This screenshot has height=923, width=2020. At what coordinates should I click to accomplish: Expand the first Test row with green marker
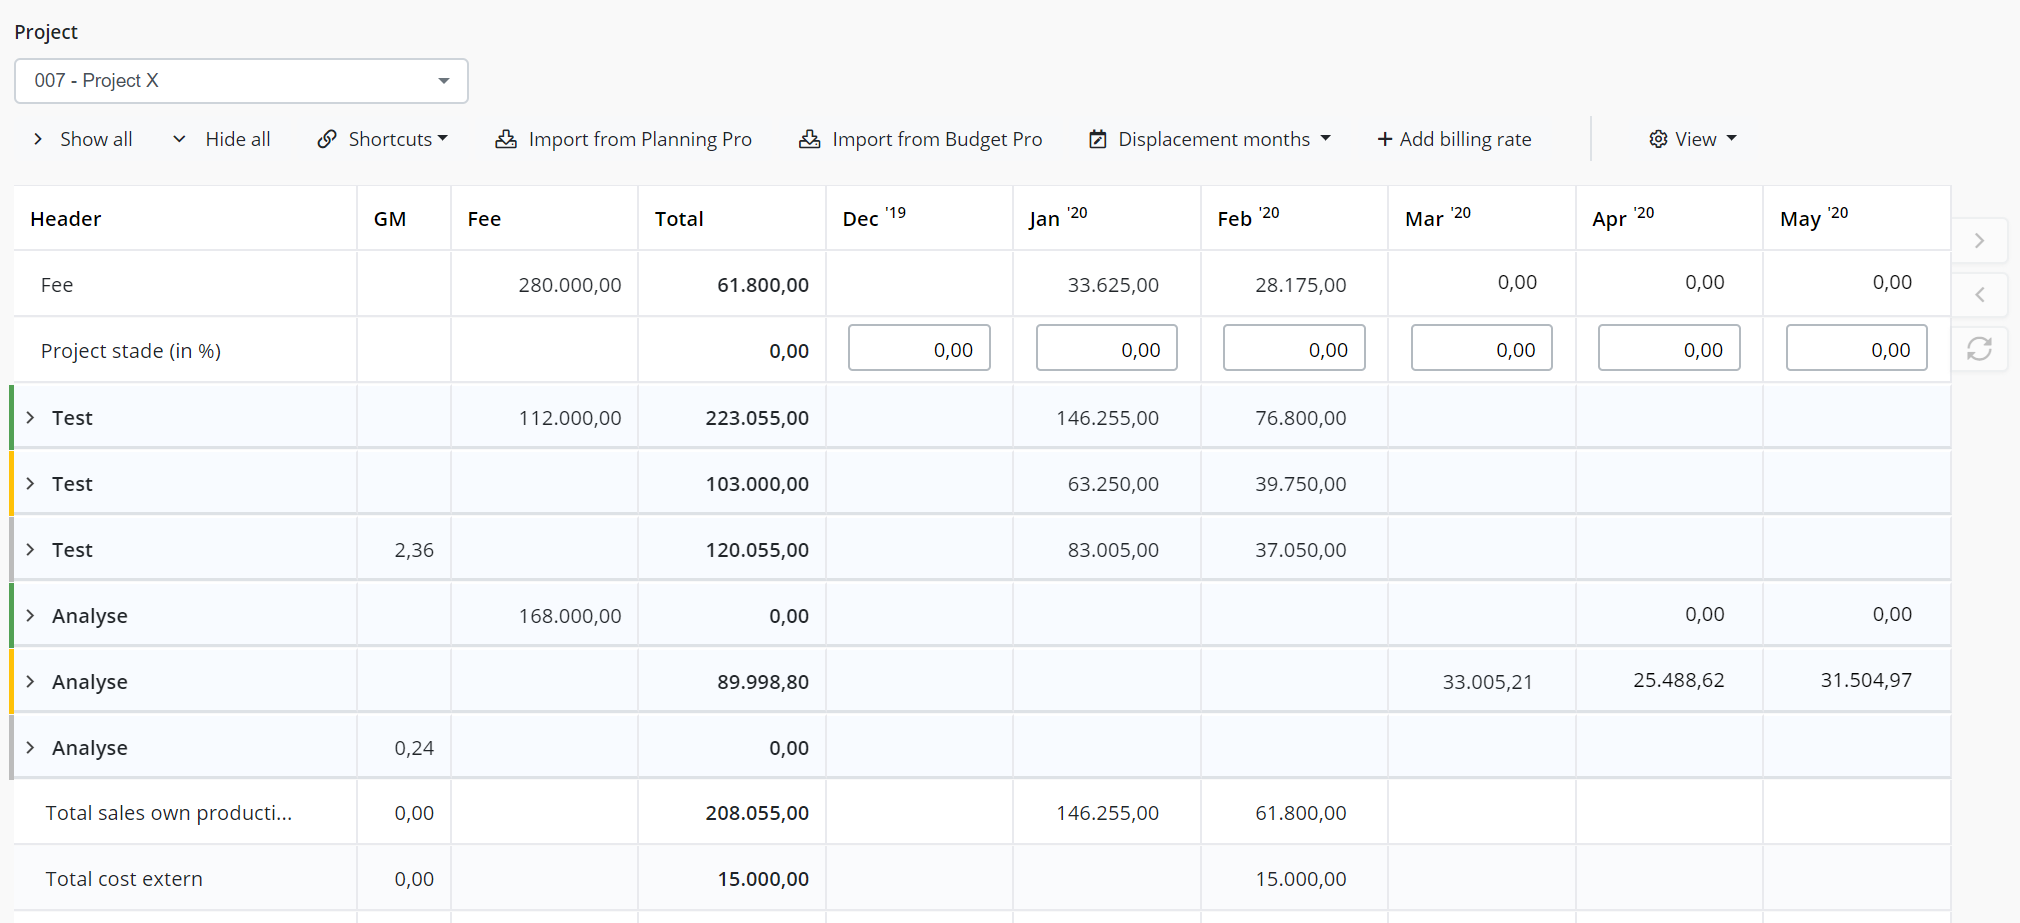tap(31, 418)
